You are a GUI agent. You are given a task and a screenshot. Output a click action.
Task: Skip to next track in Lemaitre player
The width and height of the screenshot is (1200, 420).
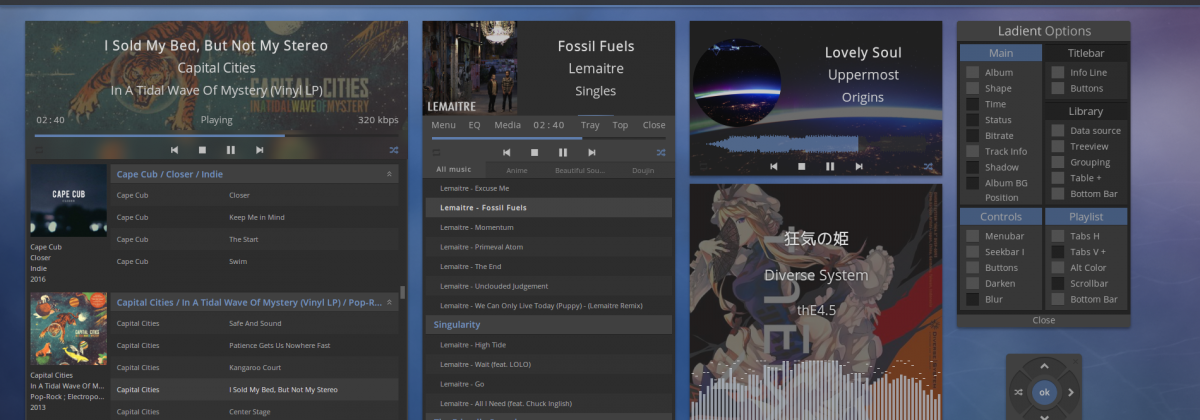(x=591, y=152)
